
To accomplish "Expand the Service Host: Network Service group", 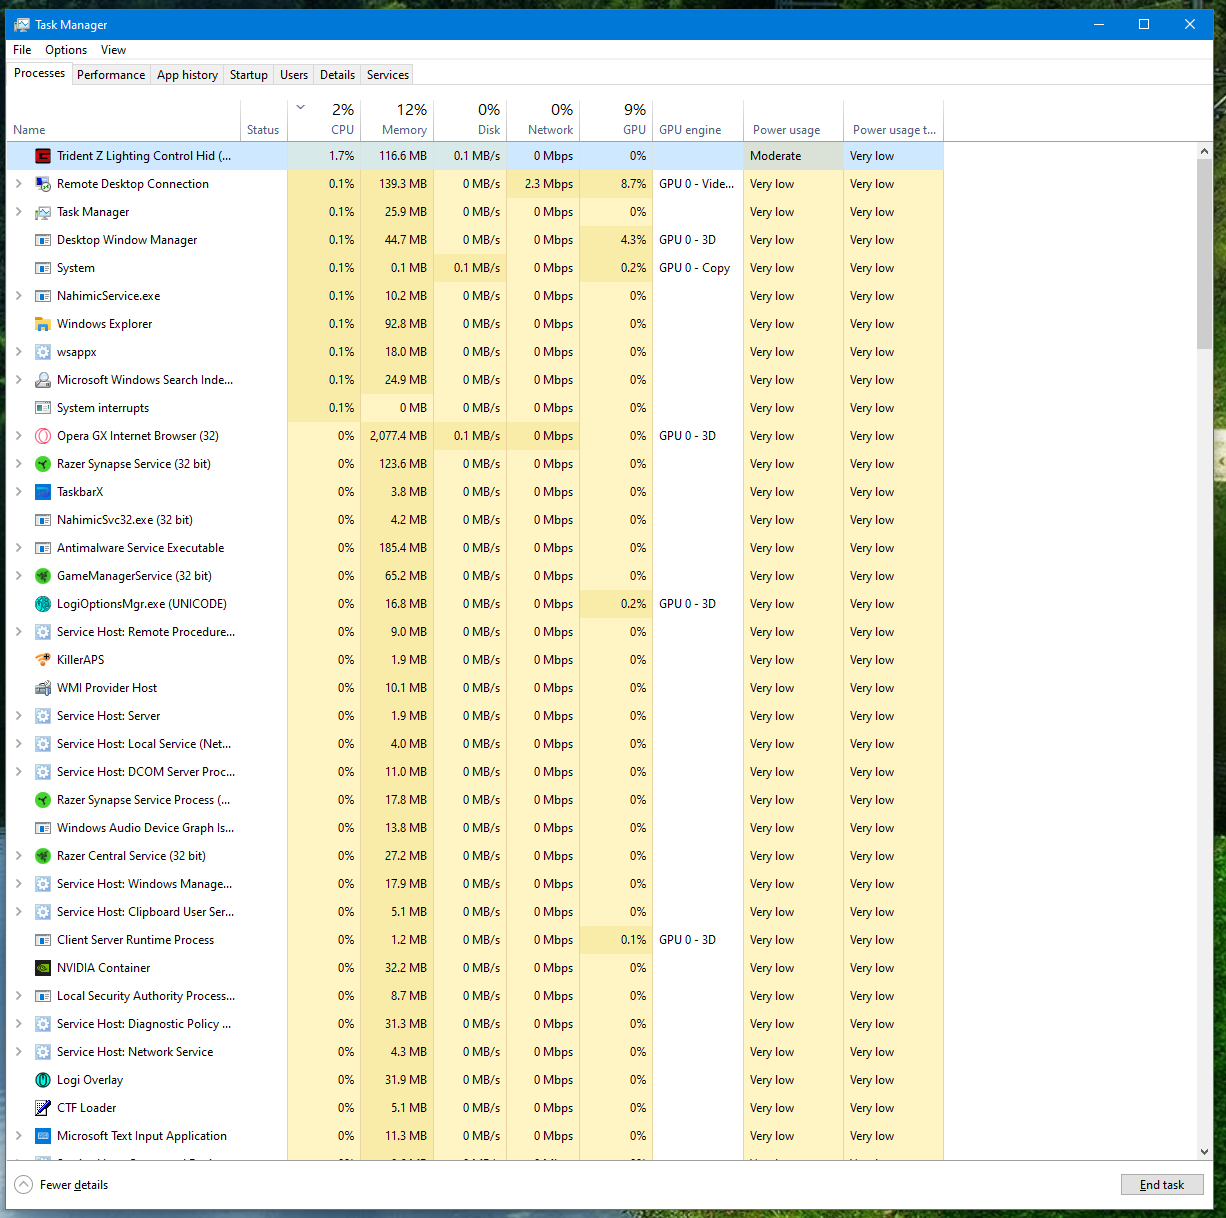I will tap(18, 1052).
